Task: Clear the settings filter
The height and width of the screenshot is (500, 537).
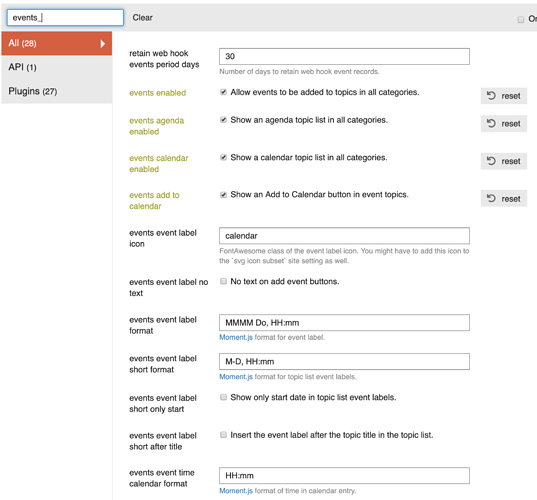Action: tap(142, 17)
